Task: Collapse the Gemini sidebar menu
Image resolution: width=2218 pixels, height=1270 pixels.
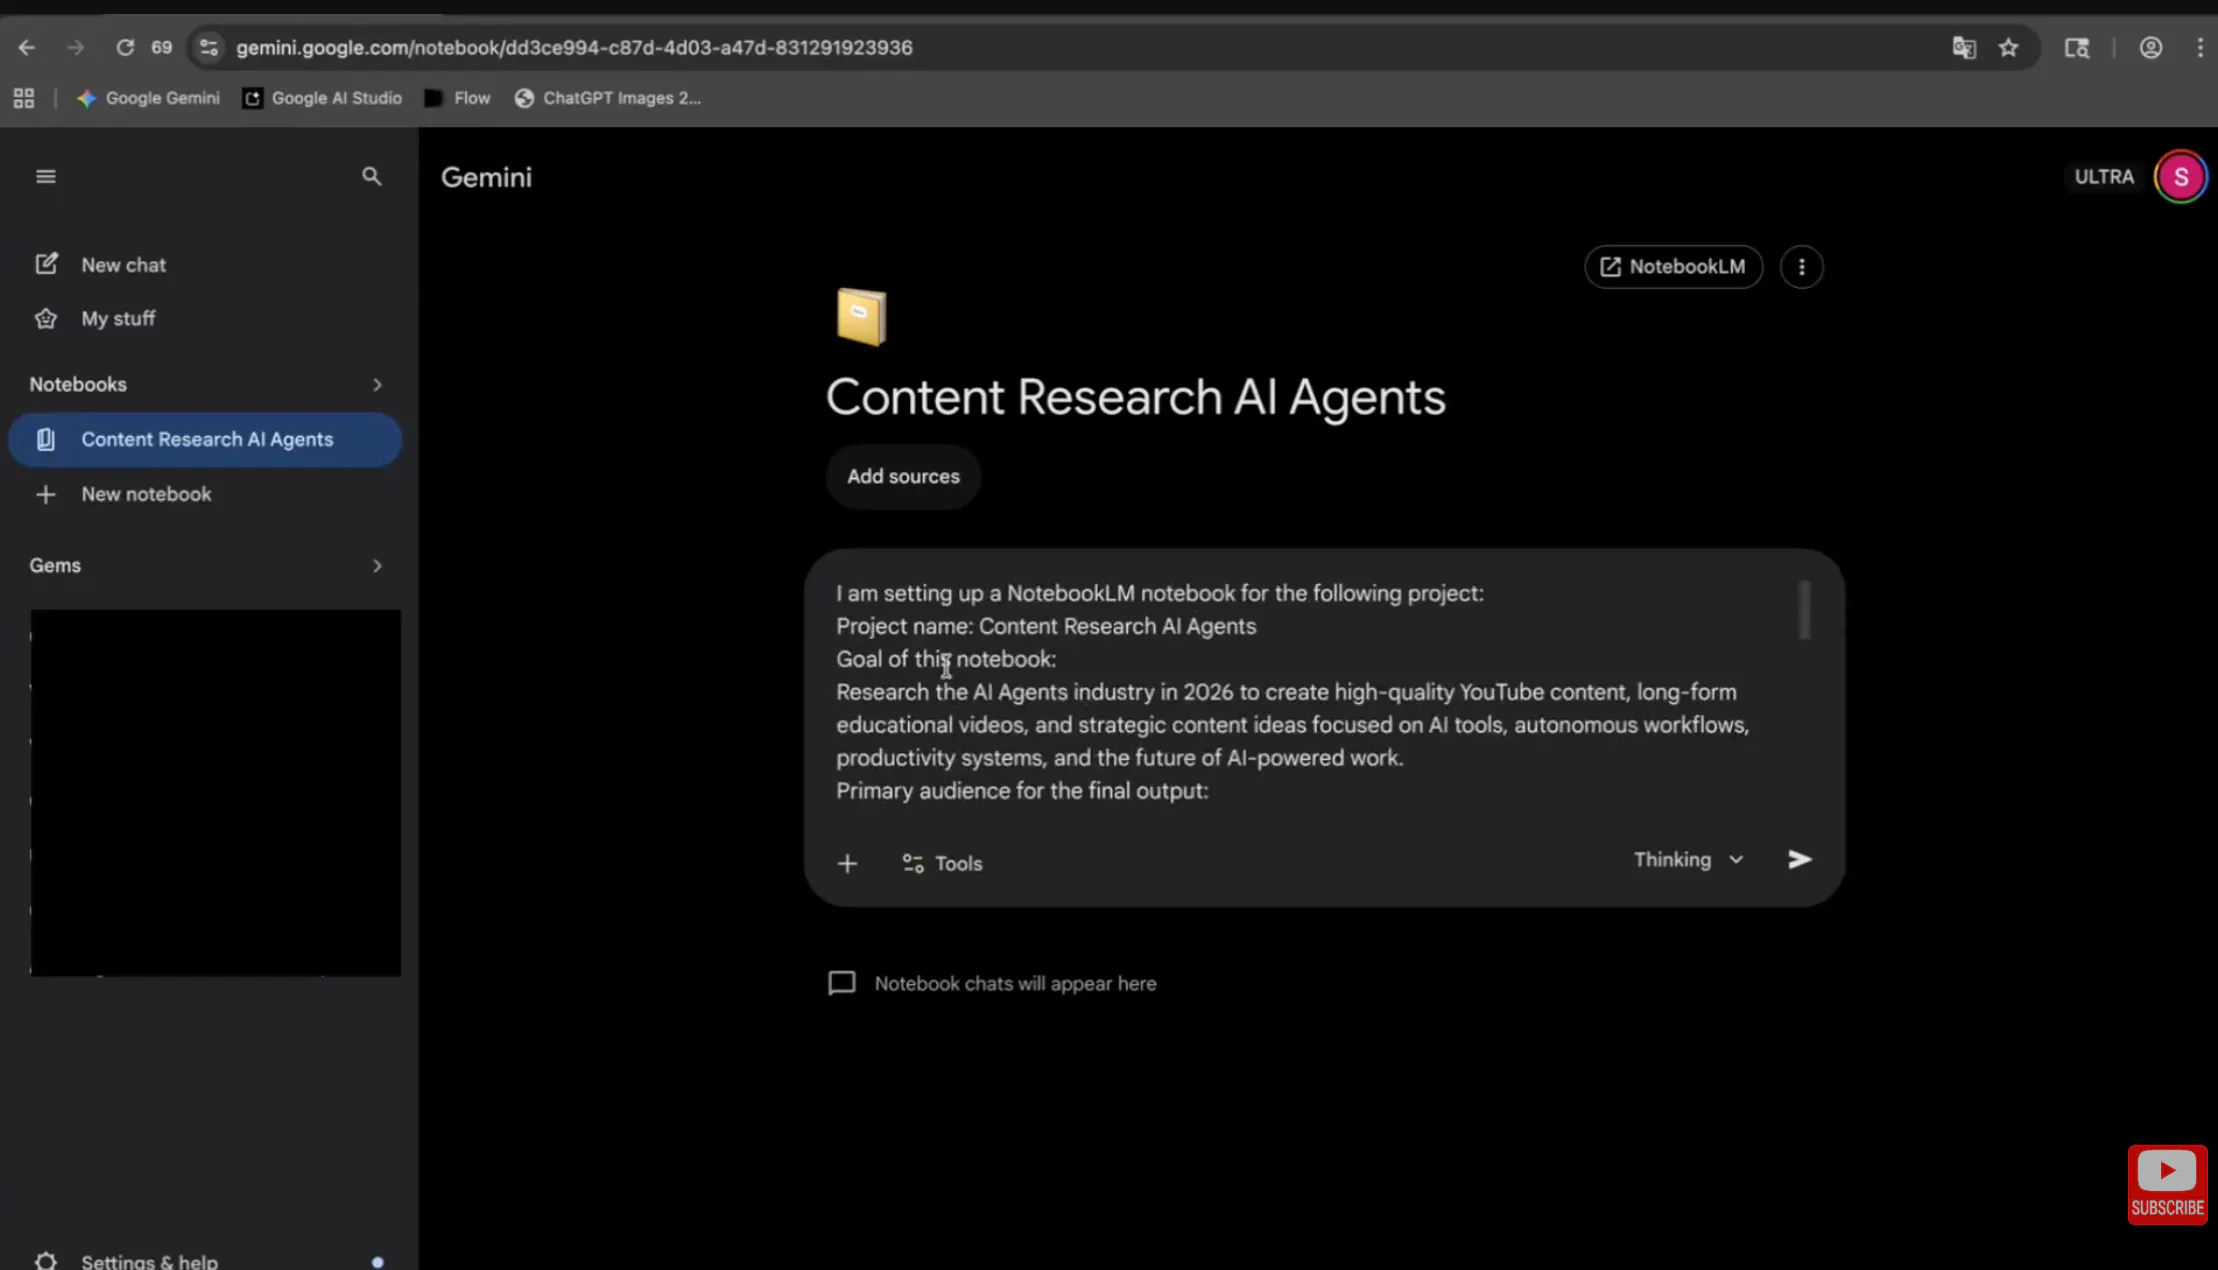Action: 46,177
